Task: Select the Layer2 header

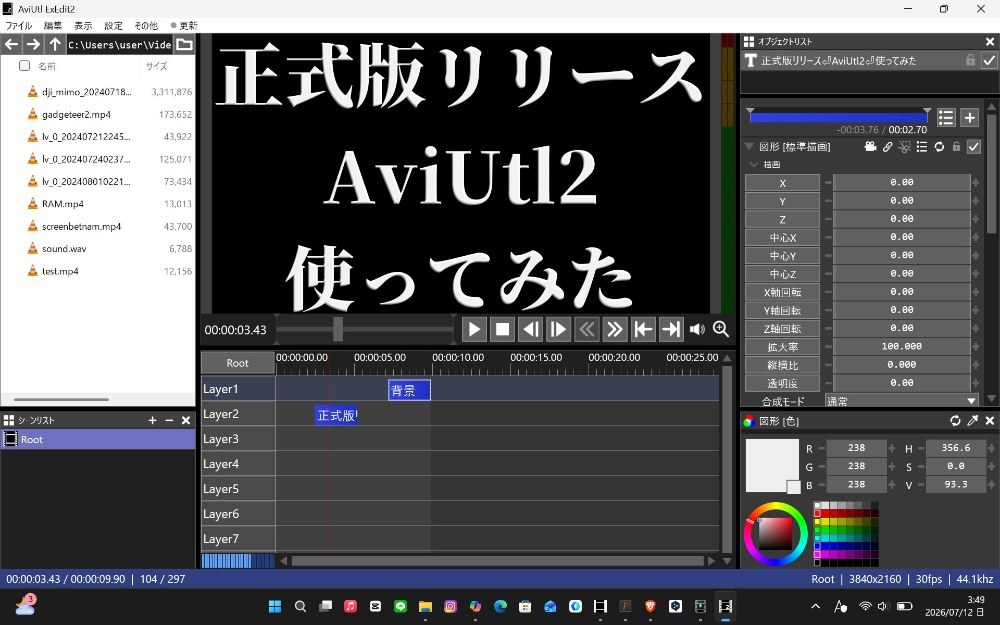Action: [x=238, y=413]
